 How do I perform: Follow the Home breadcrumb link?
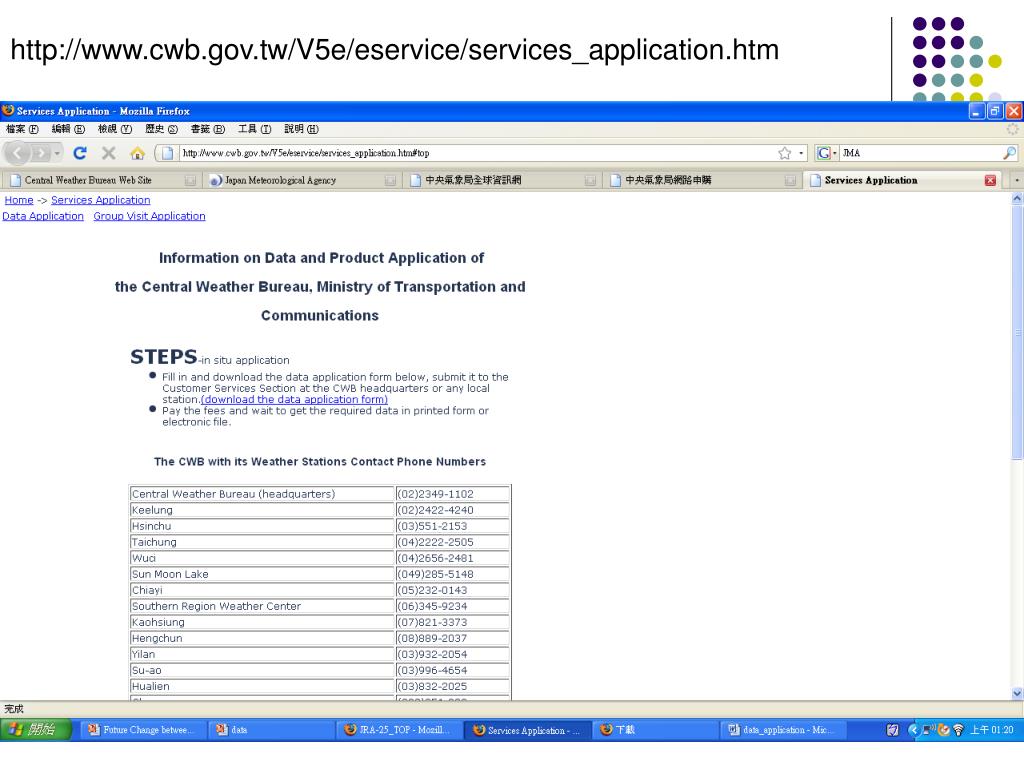coord(19,200)
